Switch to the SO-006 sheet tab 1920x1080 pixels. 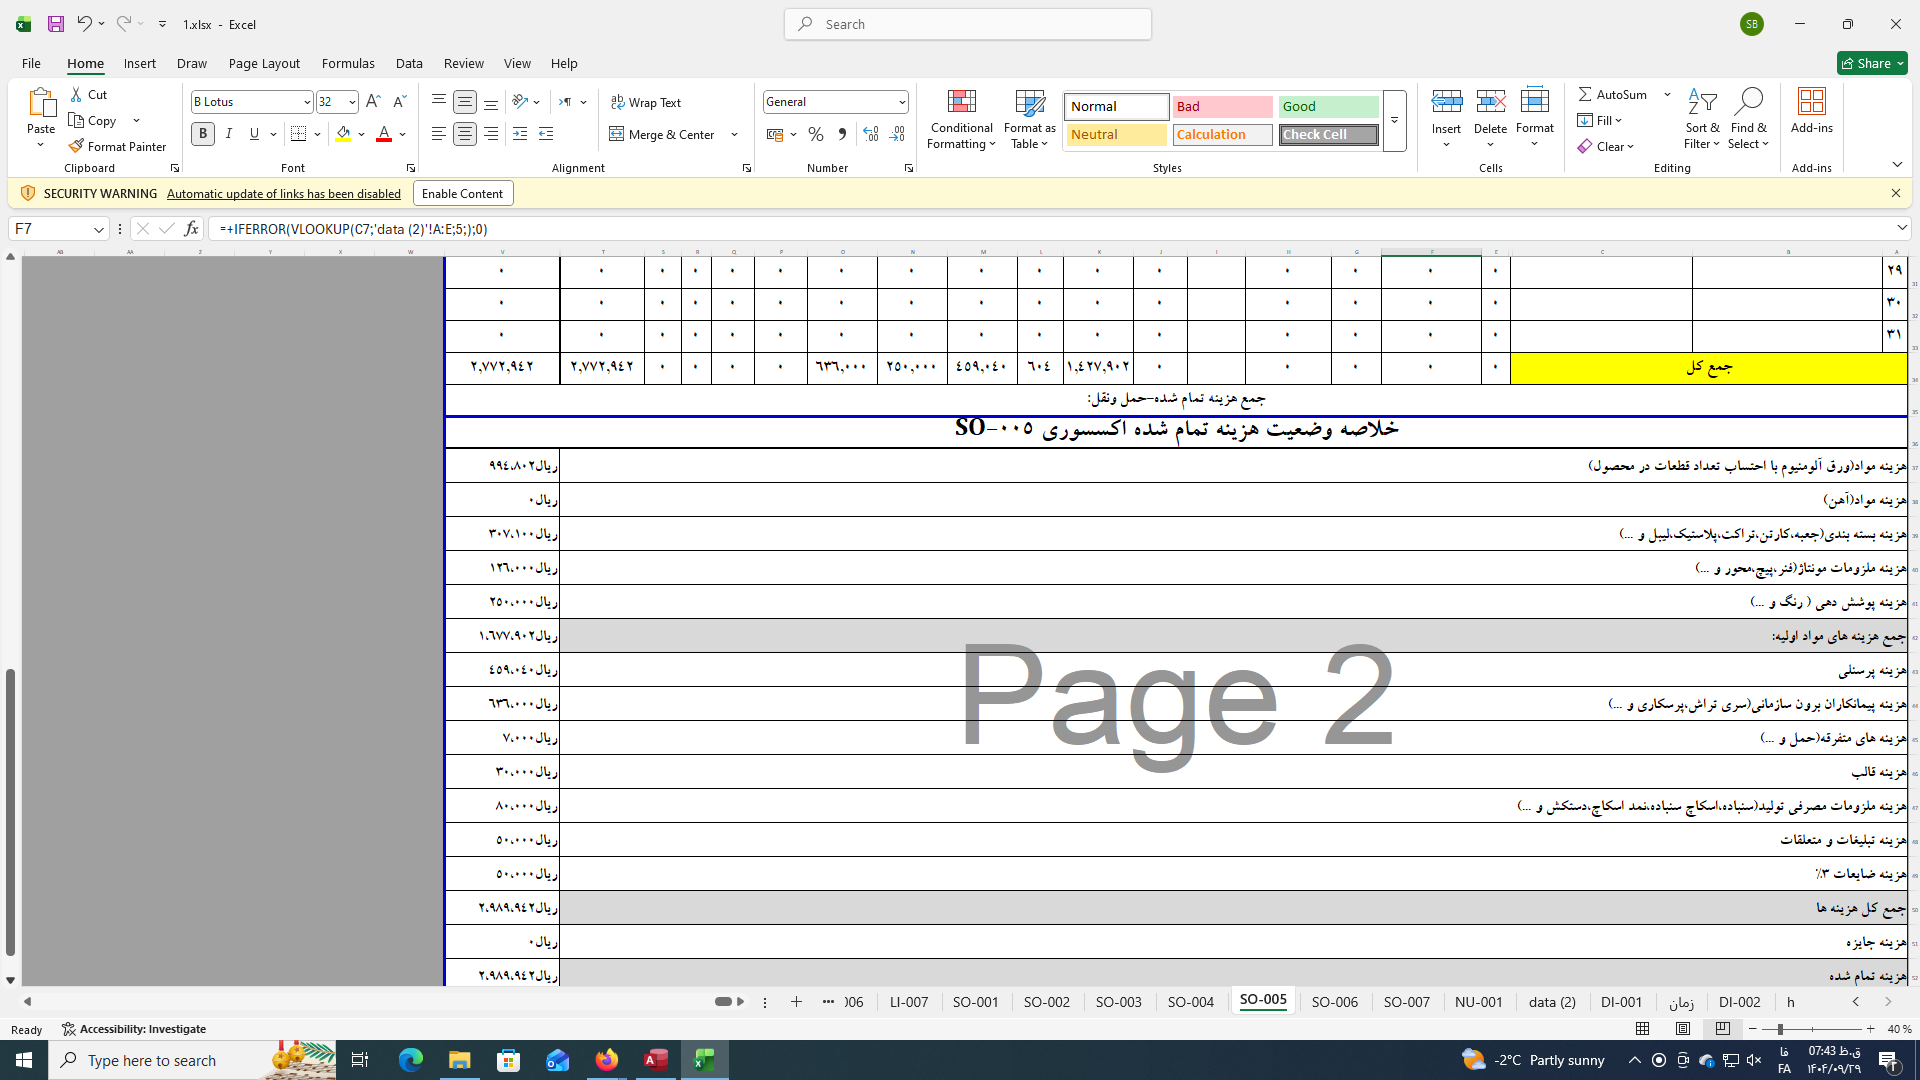point(1334,1001)
